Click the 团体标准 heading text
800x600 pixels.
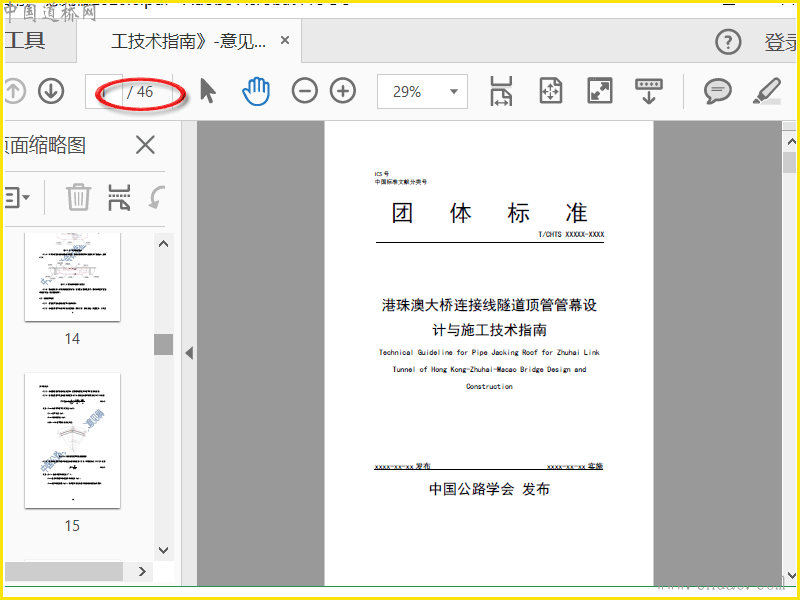[489, 213]
